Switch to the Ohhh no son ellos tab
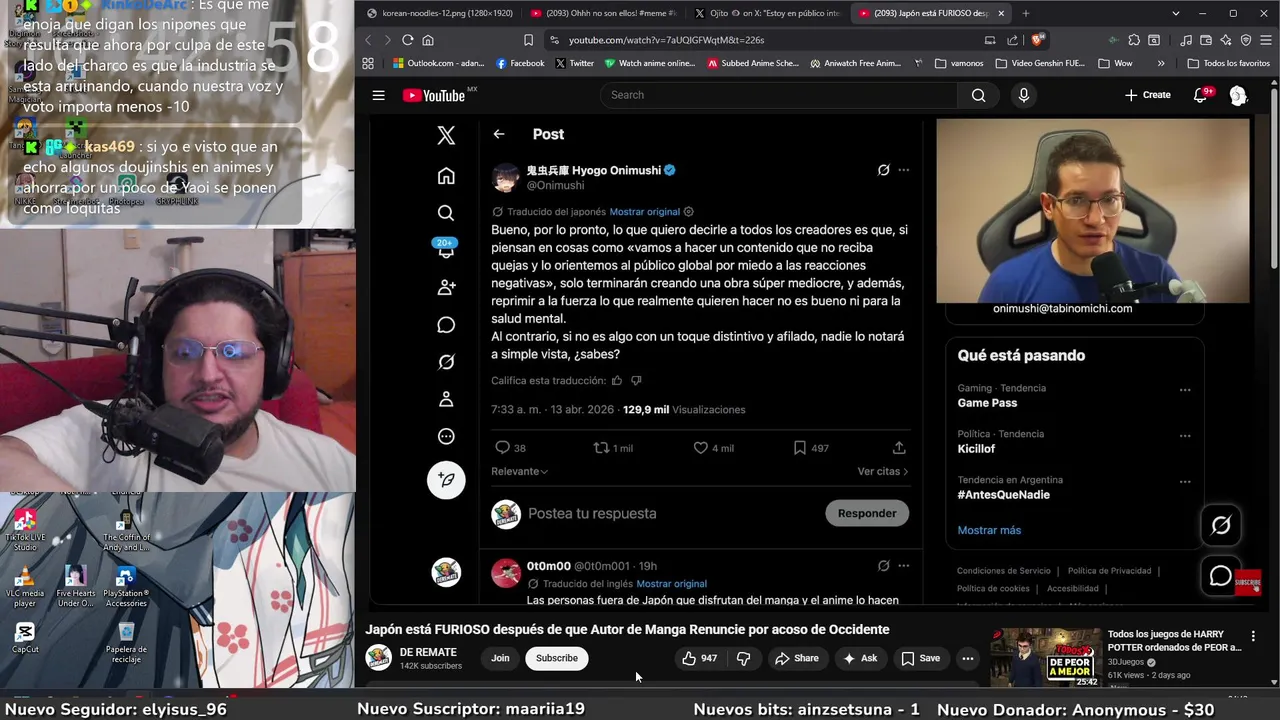The width and height of the screenshot is (1280, 720). click(x=603, y=13)
